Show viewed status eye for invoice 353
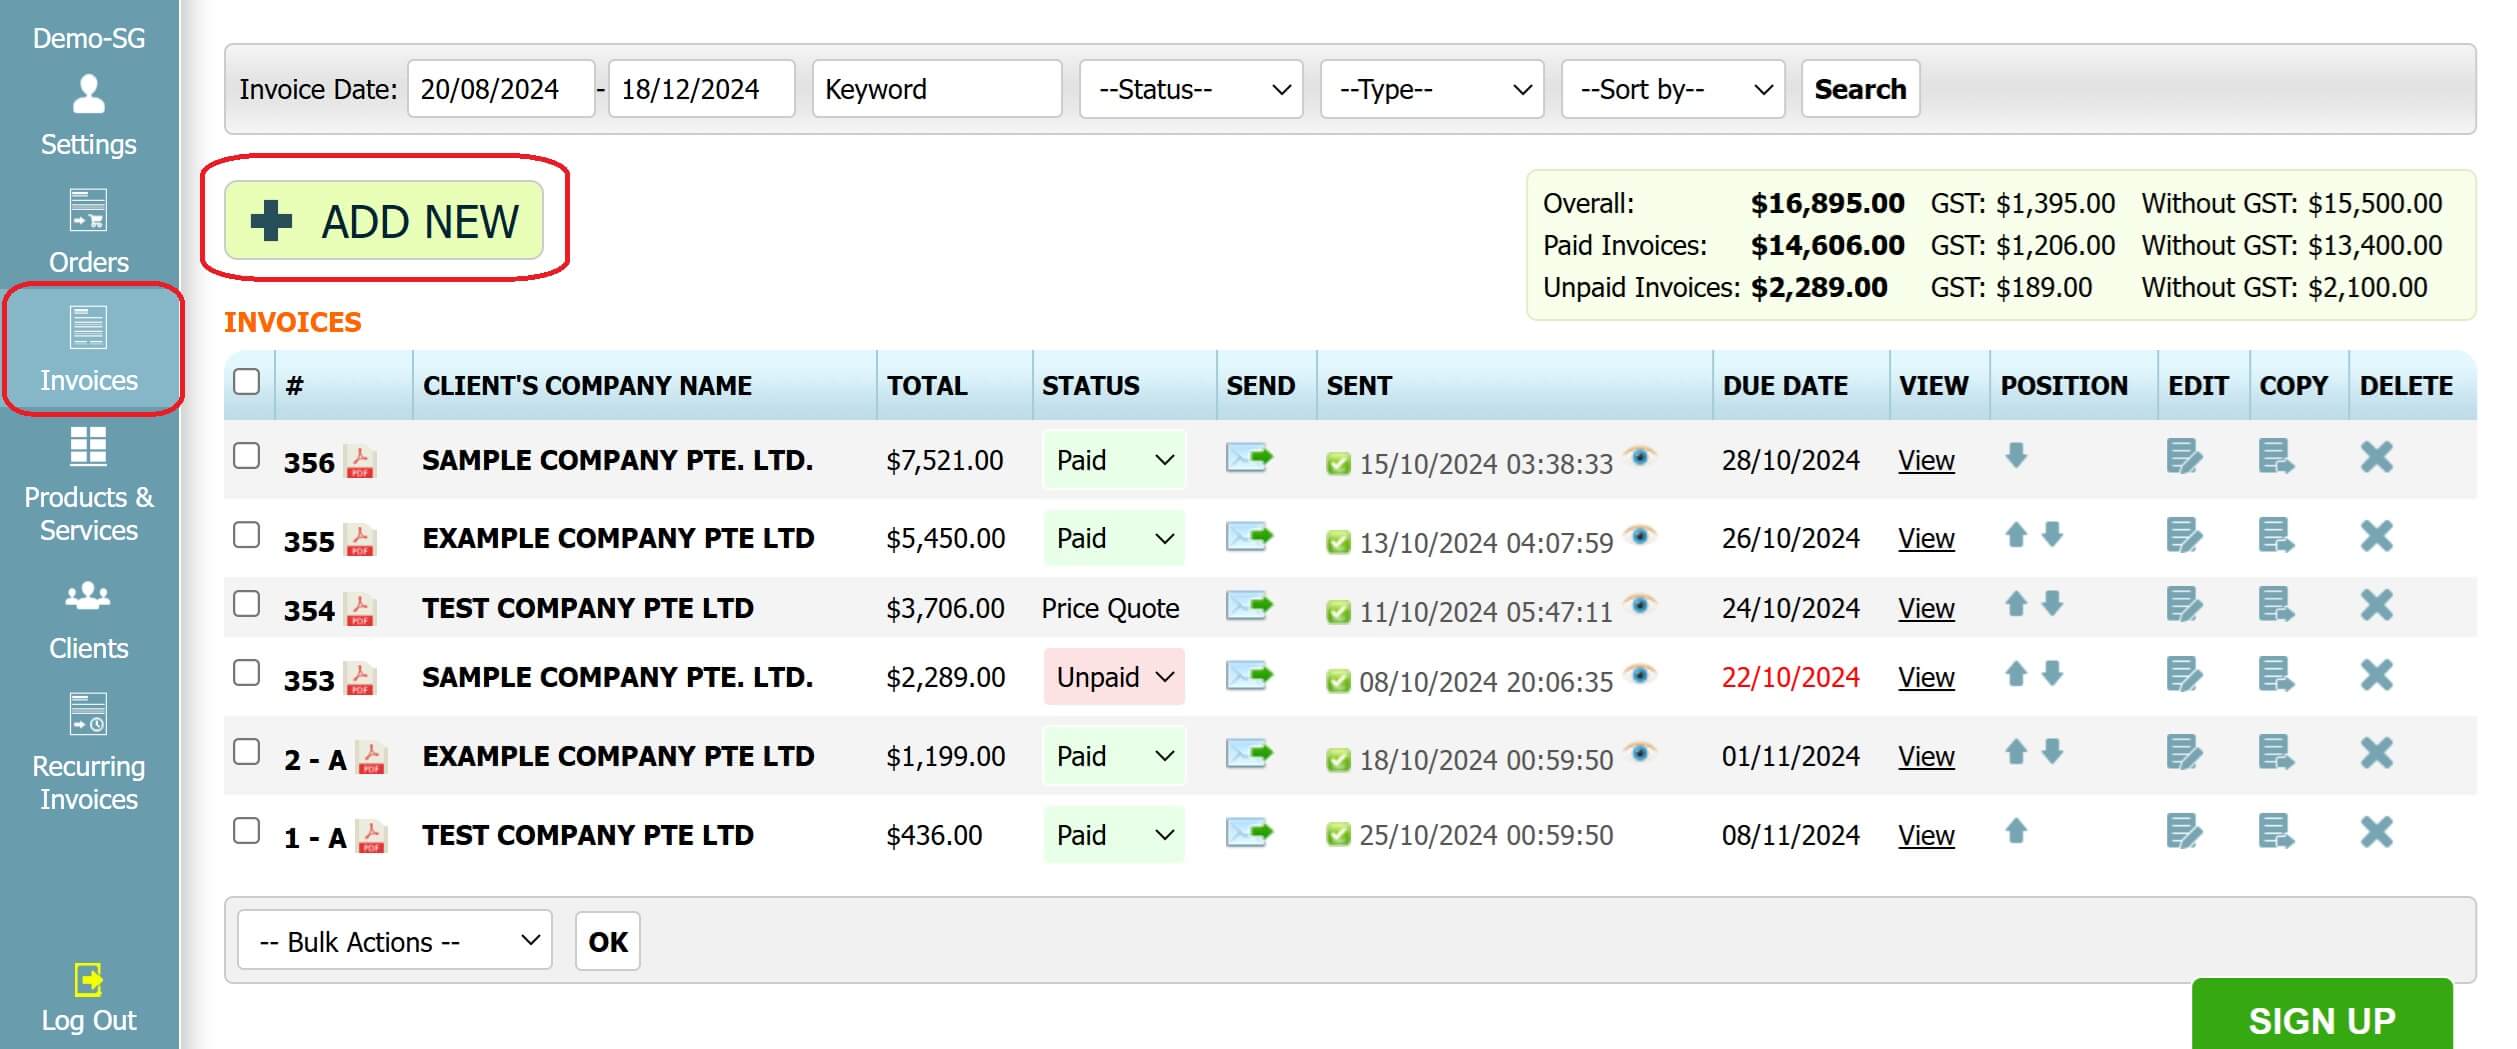Image resolution: width=2517 pixels, height=1049 pixels. [x=1640, y=675]
